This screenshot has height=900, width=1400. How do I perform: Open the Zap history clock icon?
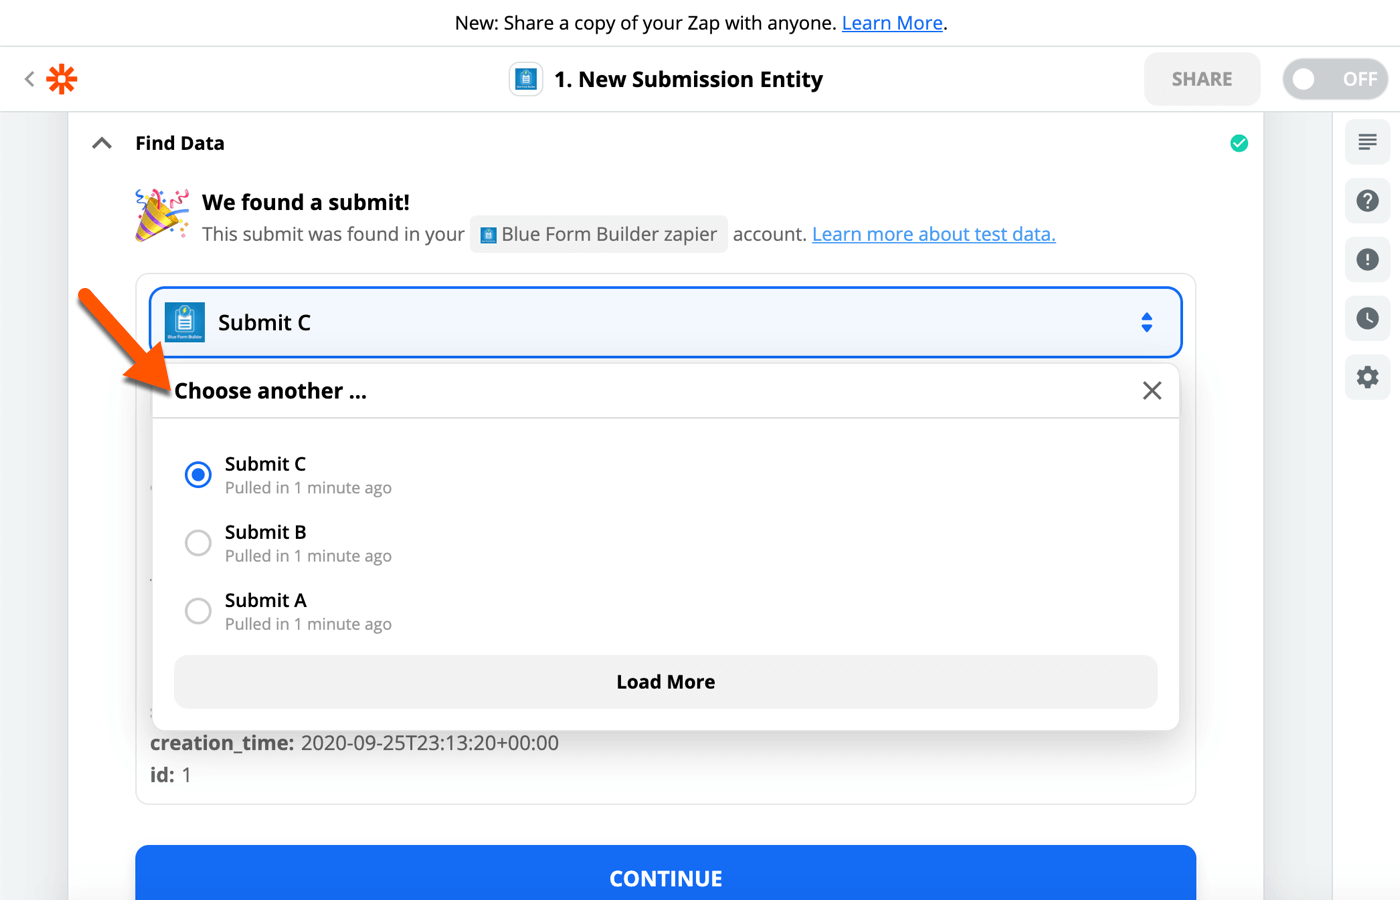pyautogui.click(x=1368, y=318)
